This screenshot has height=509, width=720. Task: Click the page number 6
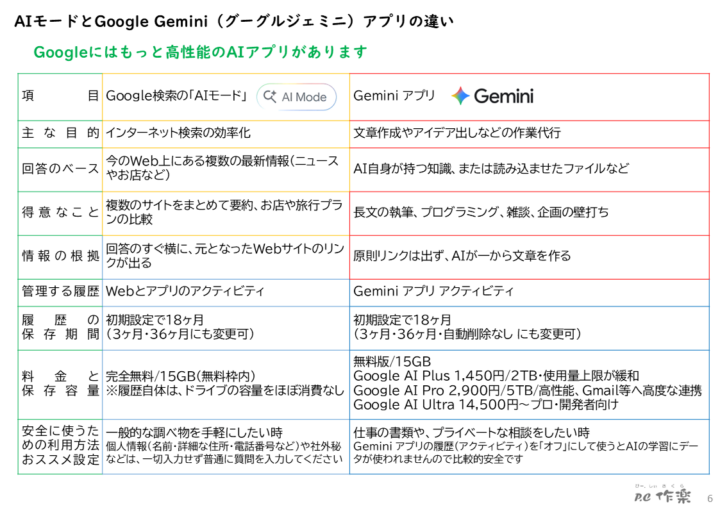point(709,498)
